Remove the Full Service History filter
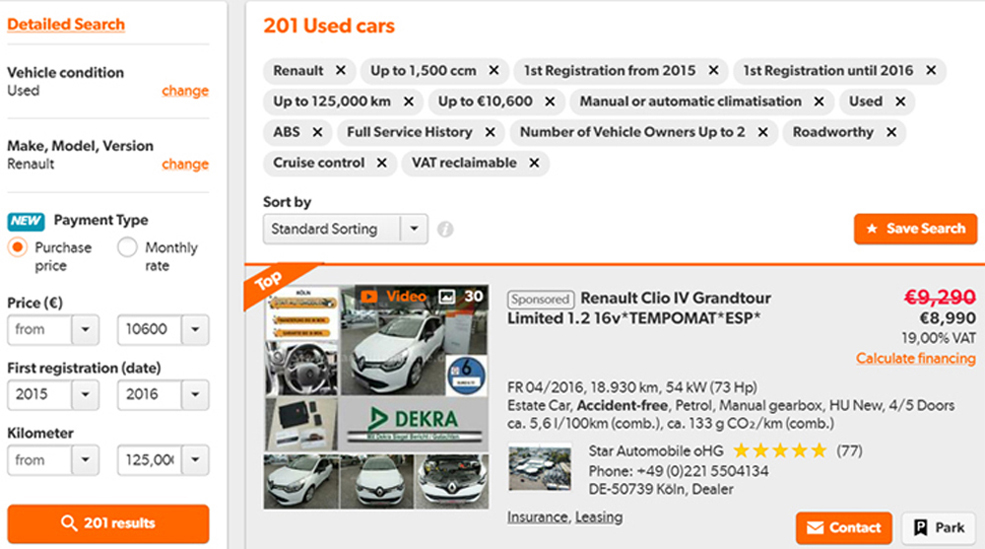985x549 pixels. coord(489,132)
